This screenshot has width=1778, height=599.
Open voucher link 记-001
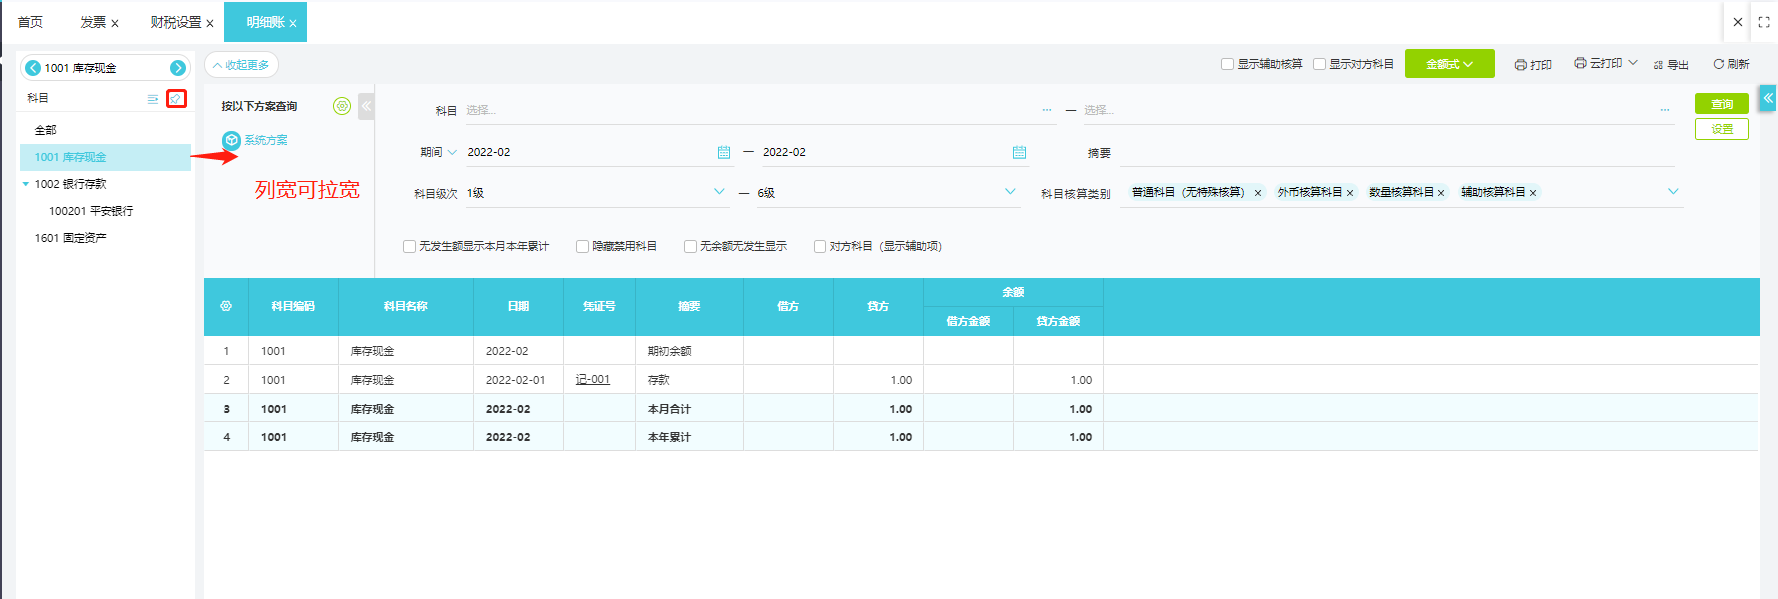(x=592, y=380)
